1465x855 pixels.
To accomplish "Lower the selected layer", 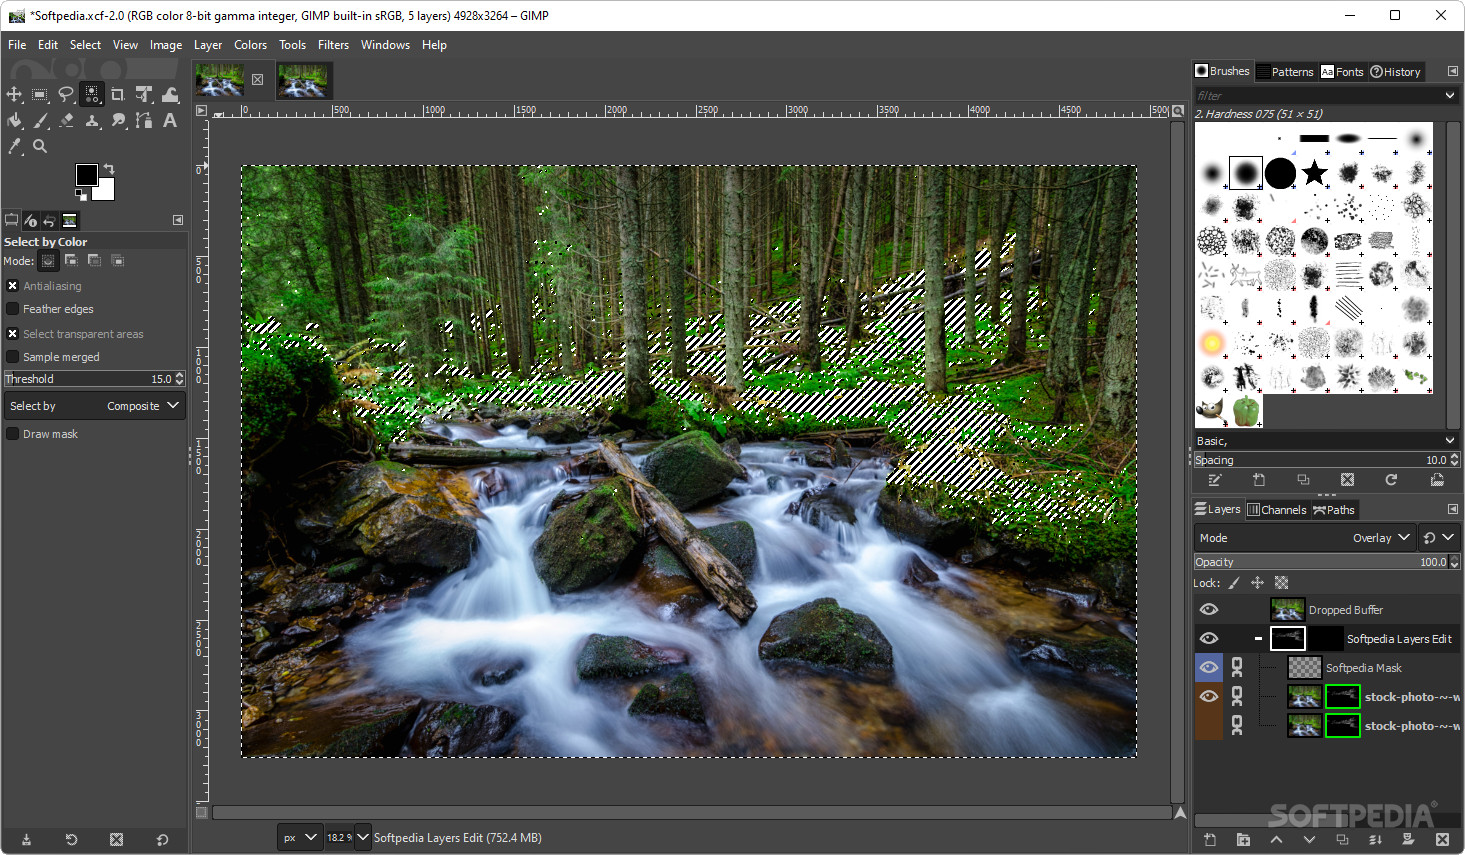I will coord(1309,840).
